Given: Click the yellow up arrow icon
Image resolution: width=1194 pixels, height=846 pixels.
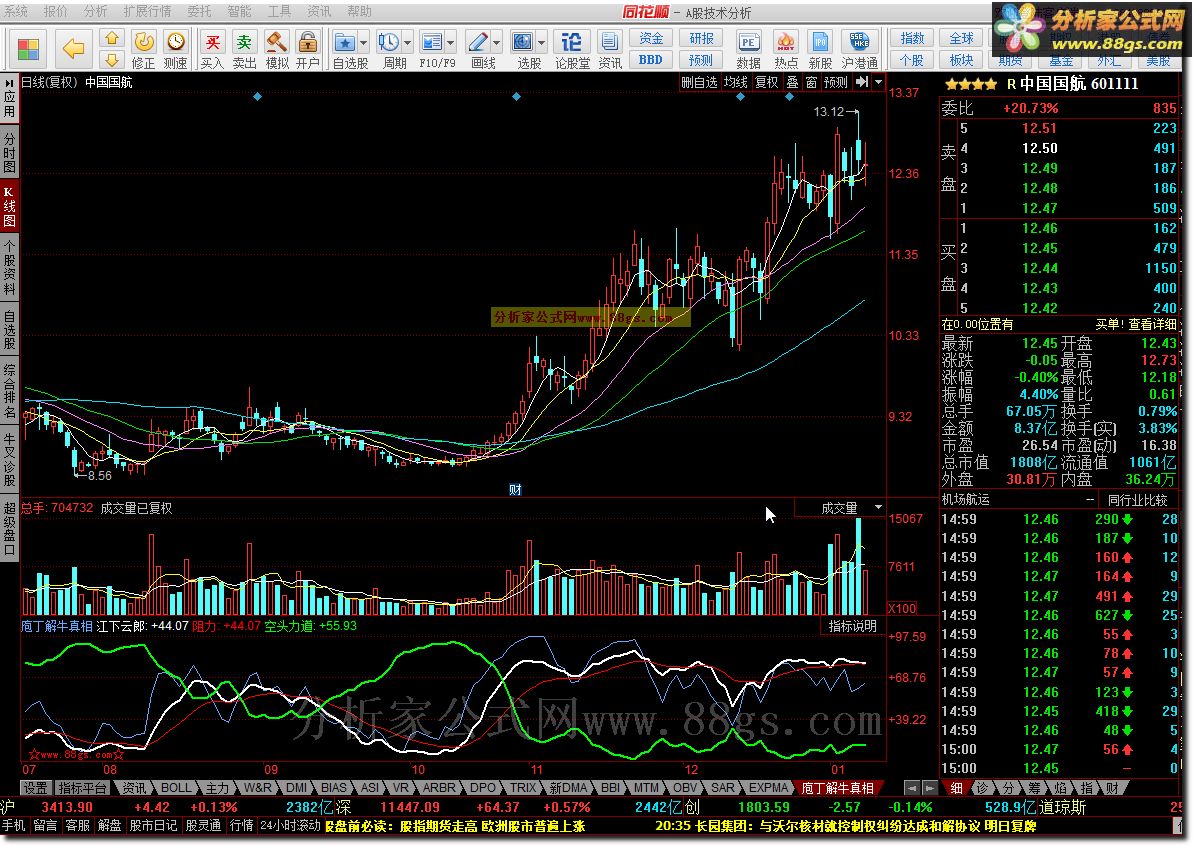Looking at the screenshot, I should click(112, 38).
